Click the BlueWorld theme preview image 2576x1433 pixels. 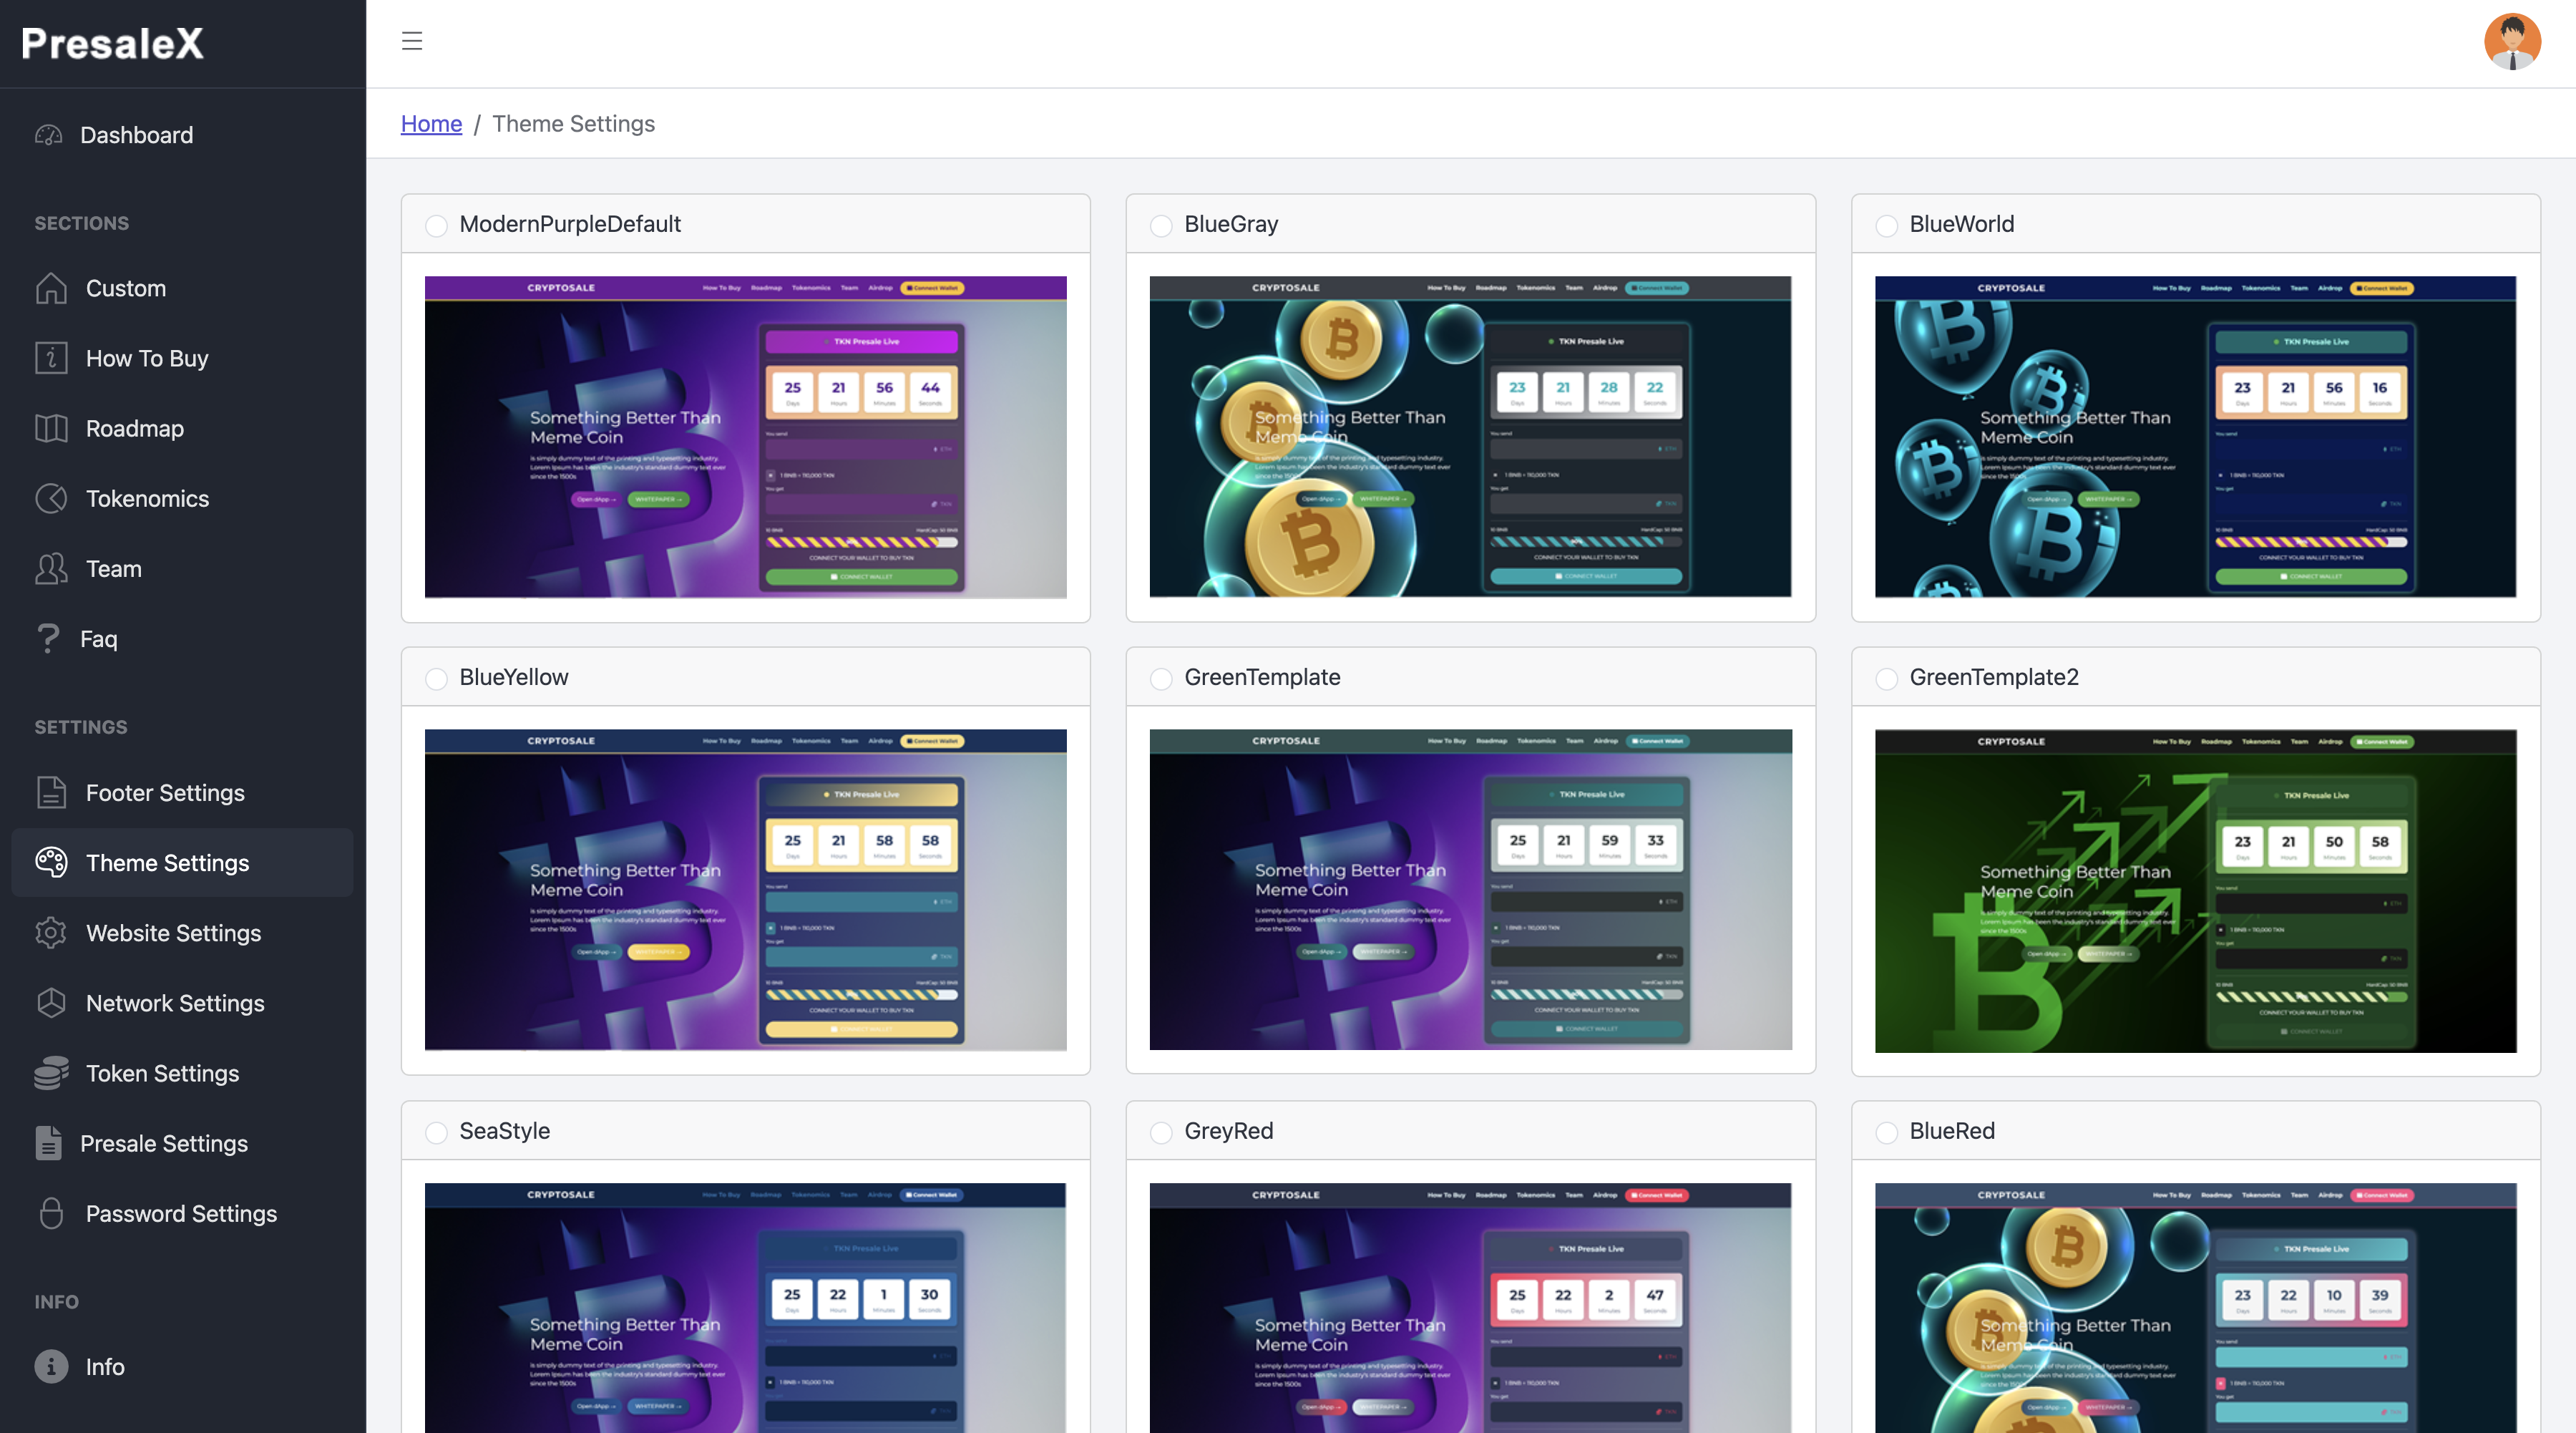pos(2195,437)
